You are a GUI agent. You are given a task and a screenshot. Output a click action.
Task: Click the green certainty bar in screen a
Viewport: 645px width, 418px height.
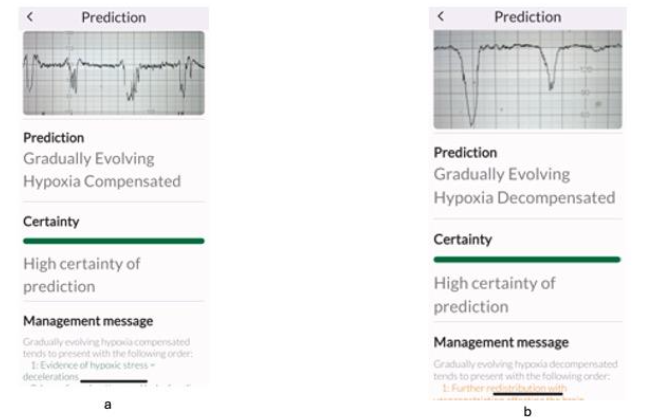113,241
